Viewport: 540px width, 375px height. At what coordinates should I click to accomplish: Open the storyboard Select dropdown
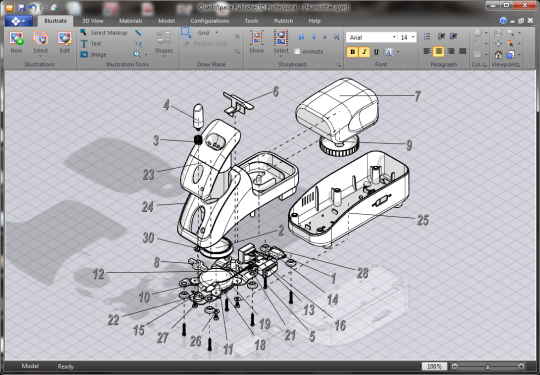pyautogui.click(x=281, y=56)
